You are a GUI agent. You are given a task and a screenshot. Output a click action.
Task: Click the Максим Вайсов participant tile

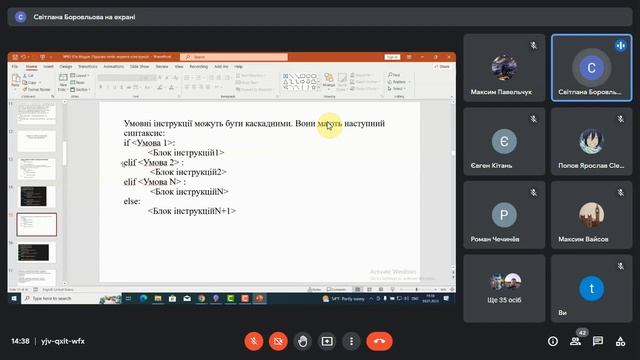click(591, 215)
